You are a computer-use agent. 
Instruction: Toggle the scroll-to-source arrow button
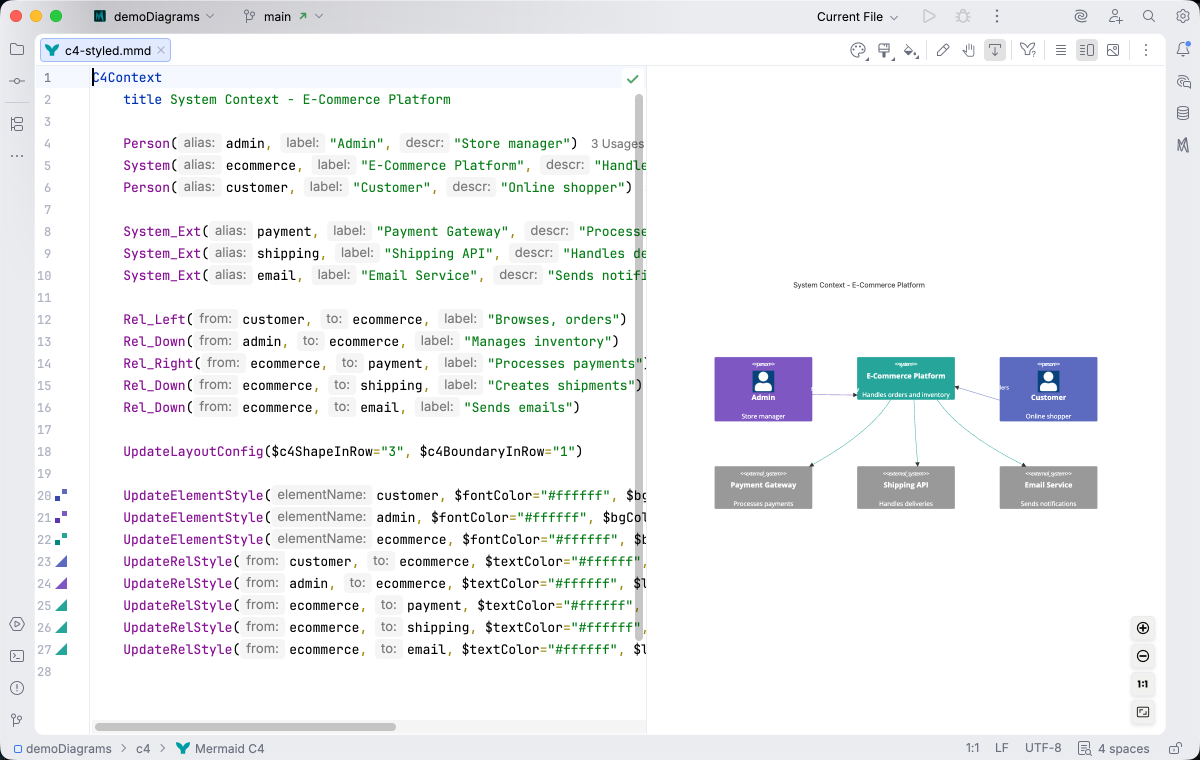pos(995,50)
